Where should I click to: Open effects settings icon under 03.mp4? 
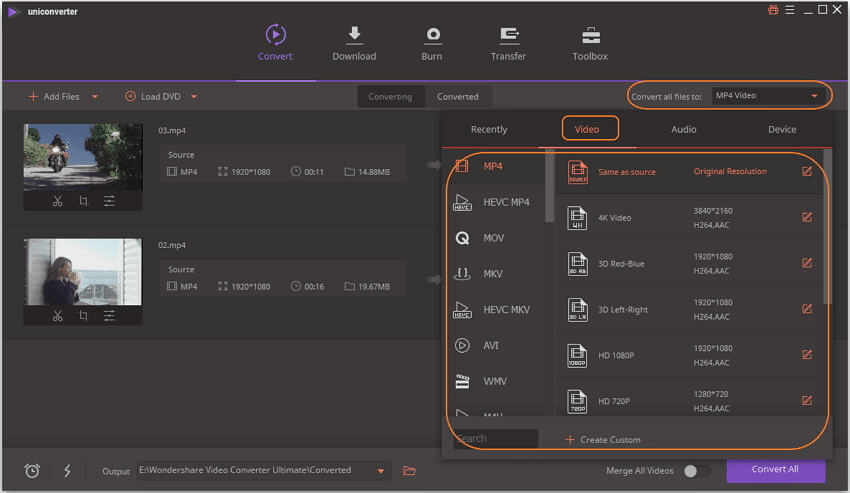point(109,201)
